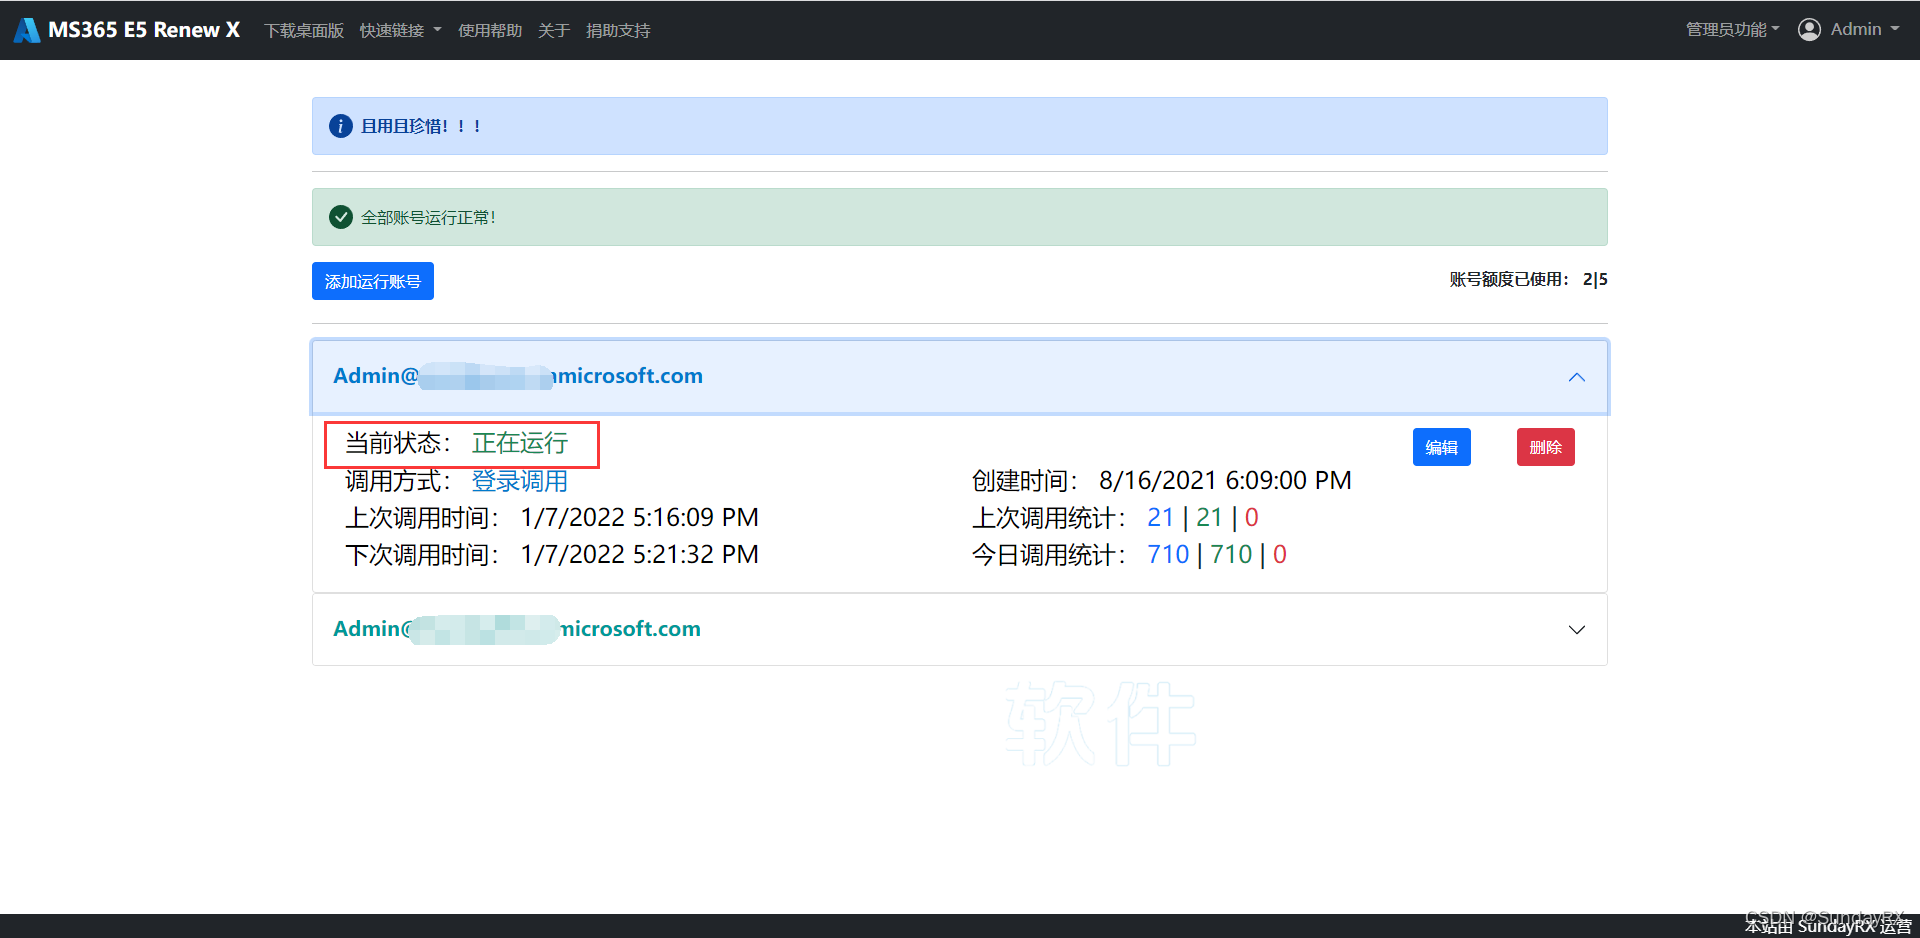Click the 添加运行账号 button

tap(372, 281)
